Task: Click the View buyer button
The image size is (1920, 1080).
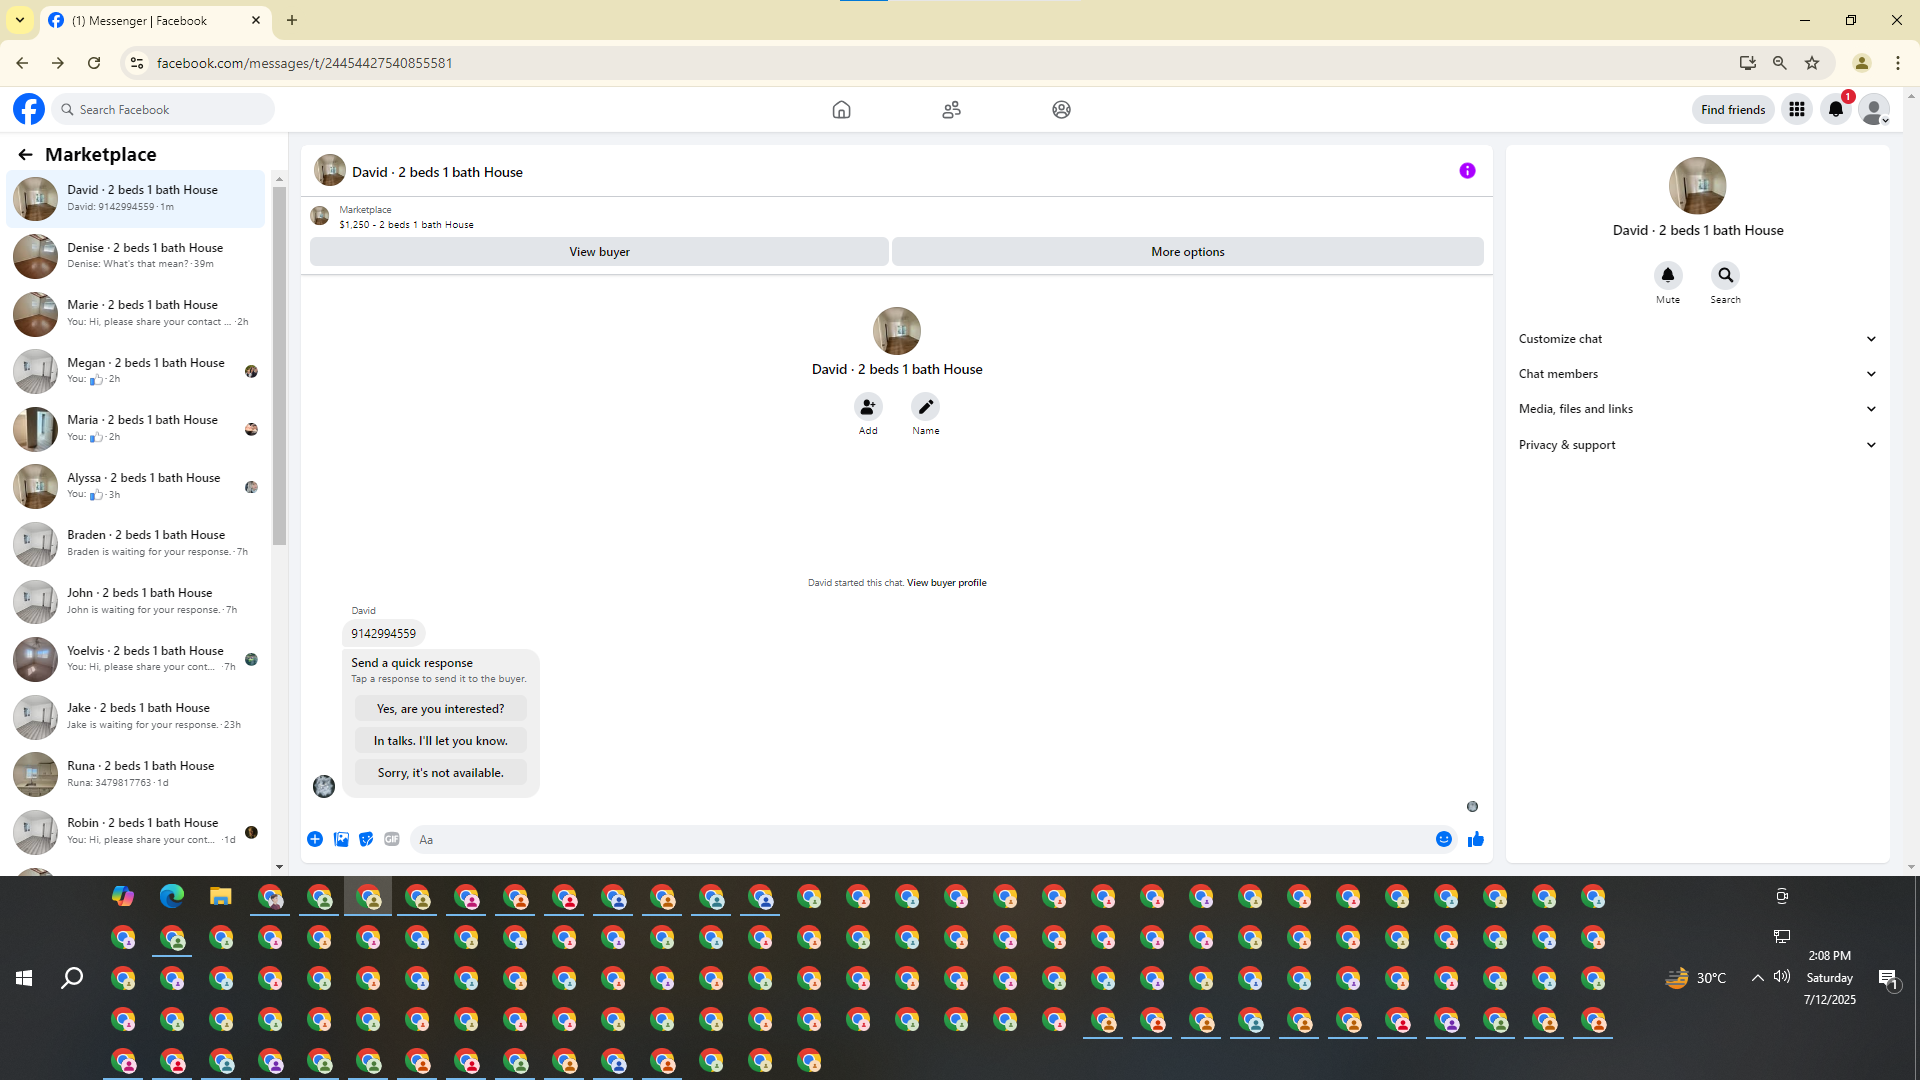Action: point(599,252)
